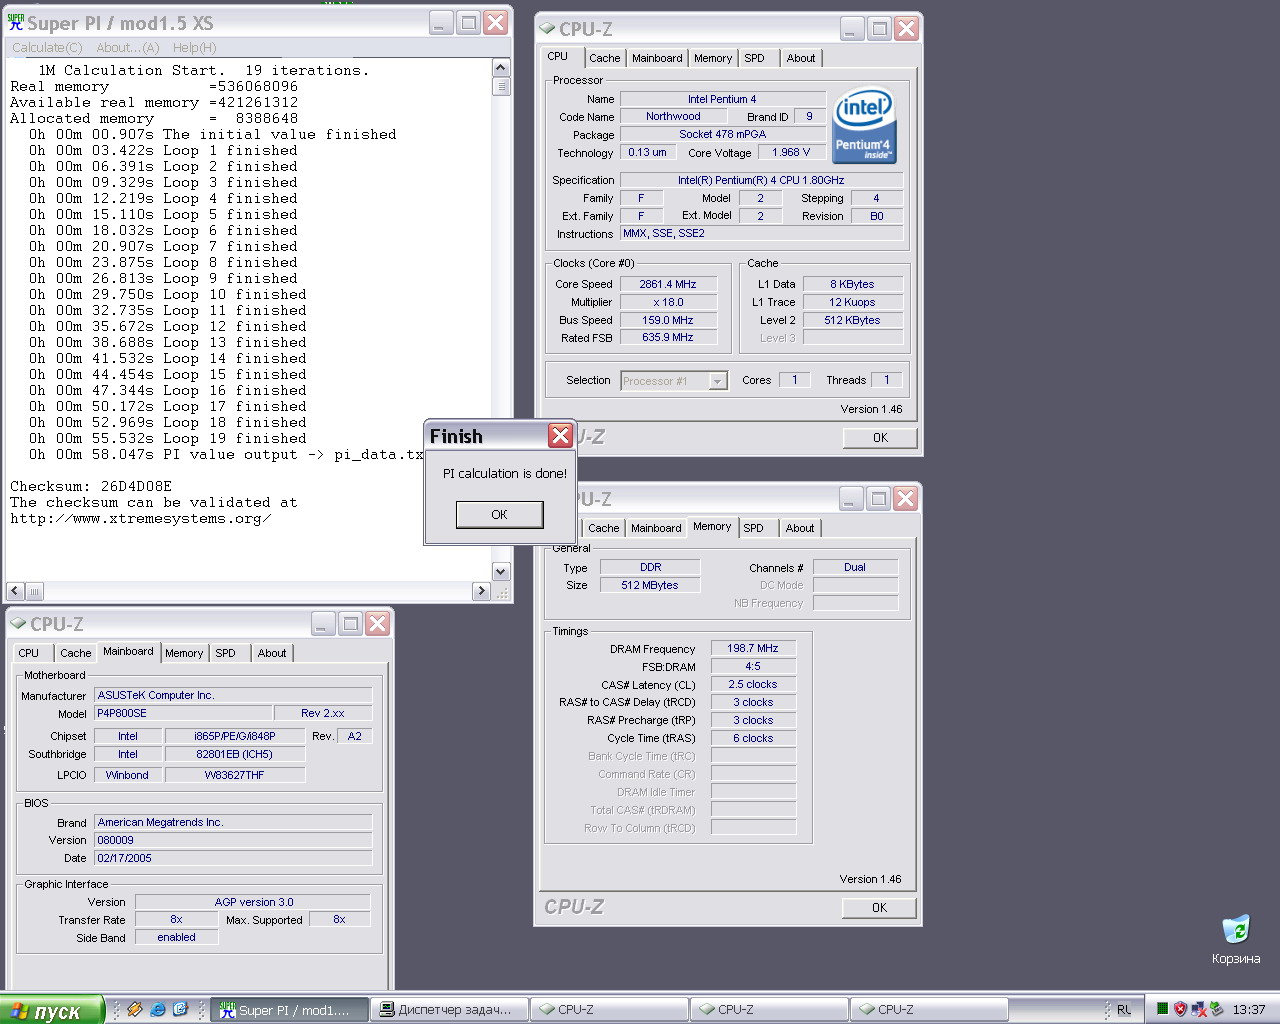This screenshot has width=1280, height=1024.
Task: Close the Finish dialog
Action: coord(560,435)
